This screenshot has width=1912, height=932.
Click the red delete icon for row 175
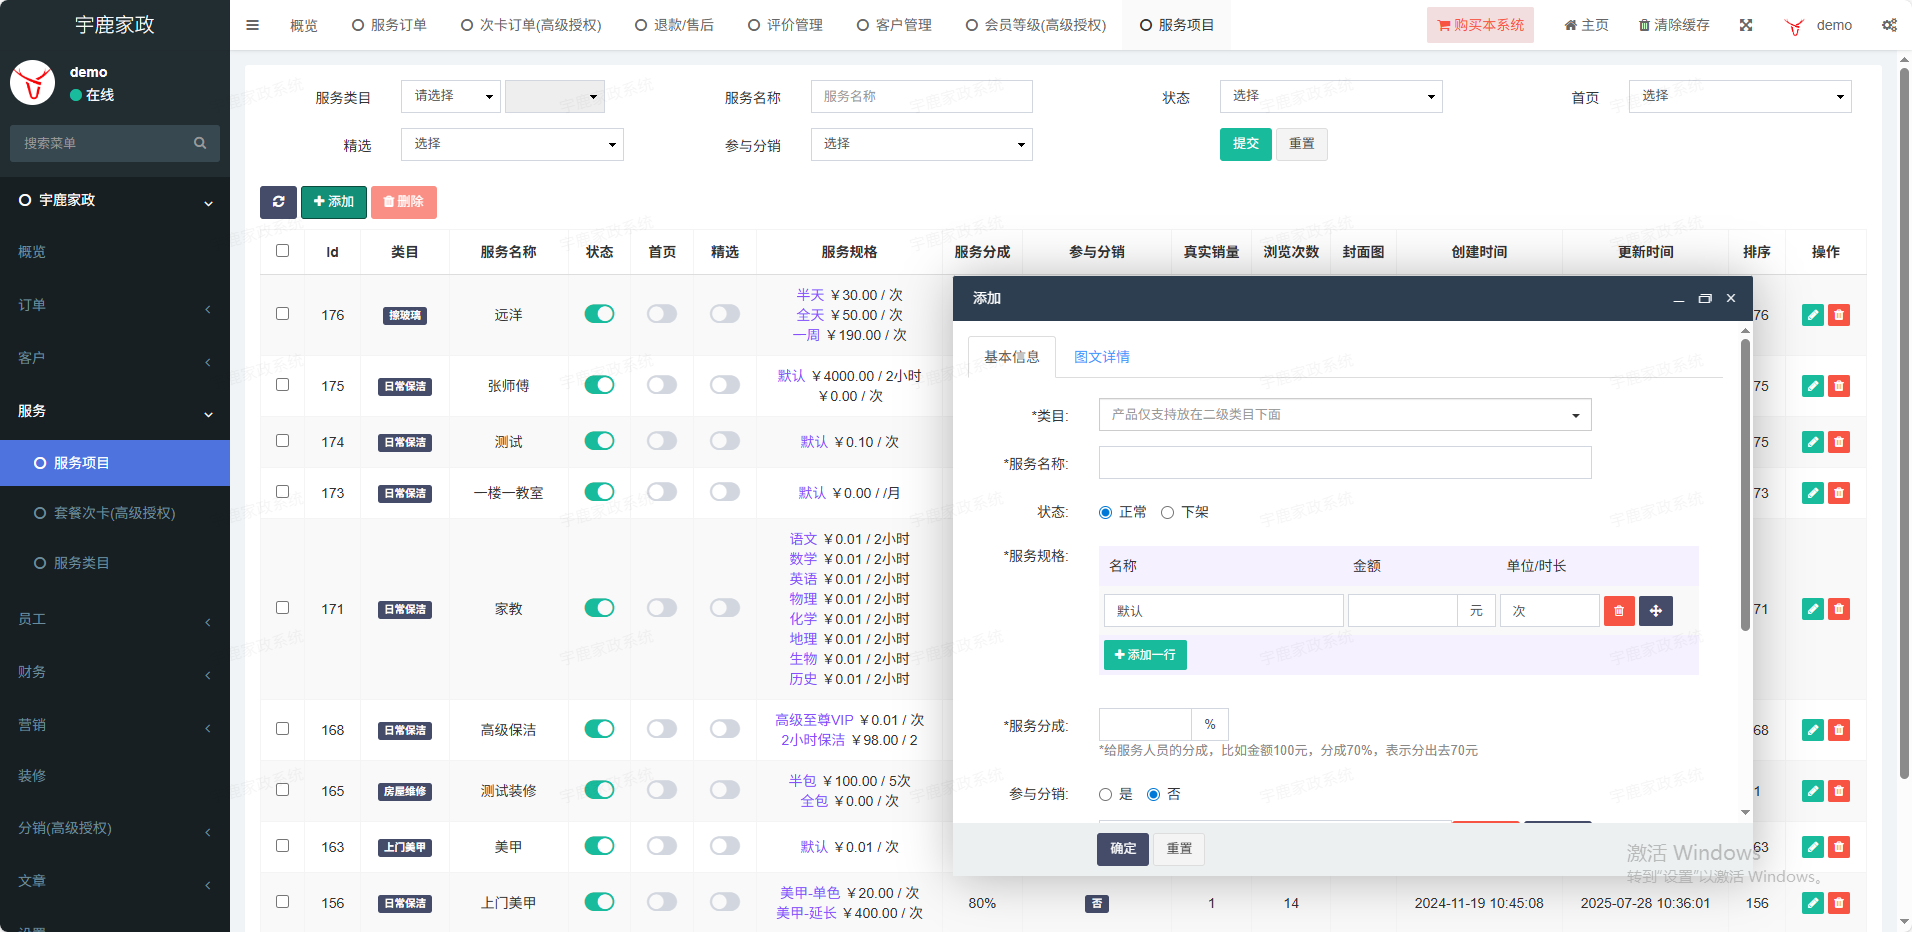[x=1838, y=386]
